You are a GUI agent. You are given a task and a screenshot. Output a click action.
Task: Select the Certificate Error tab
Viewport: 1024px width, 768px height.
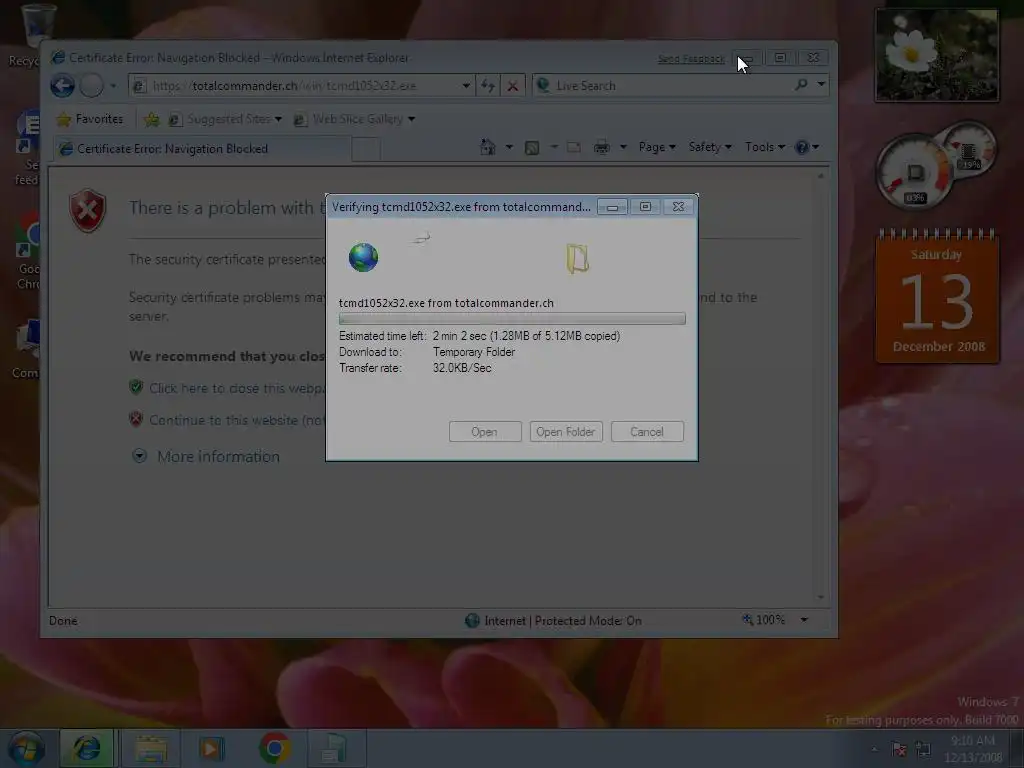pos(202,148)
